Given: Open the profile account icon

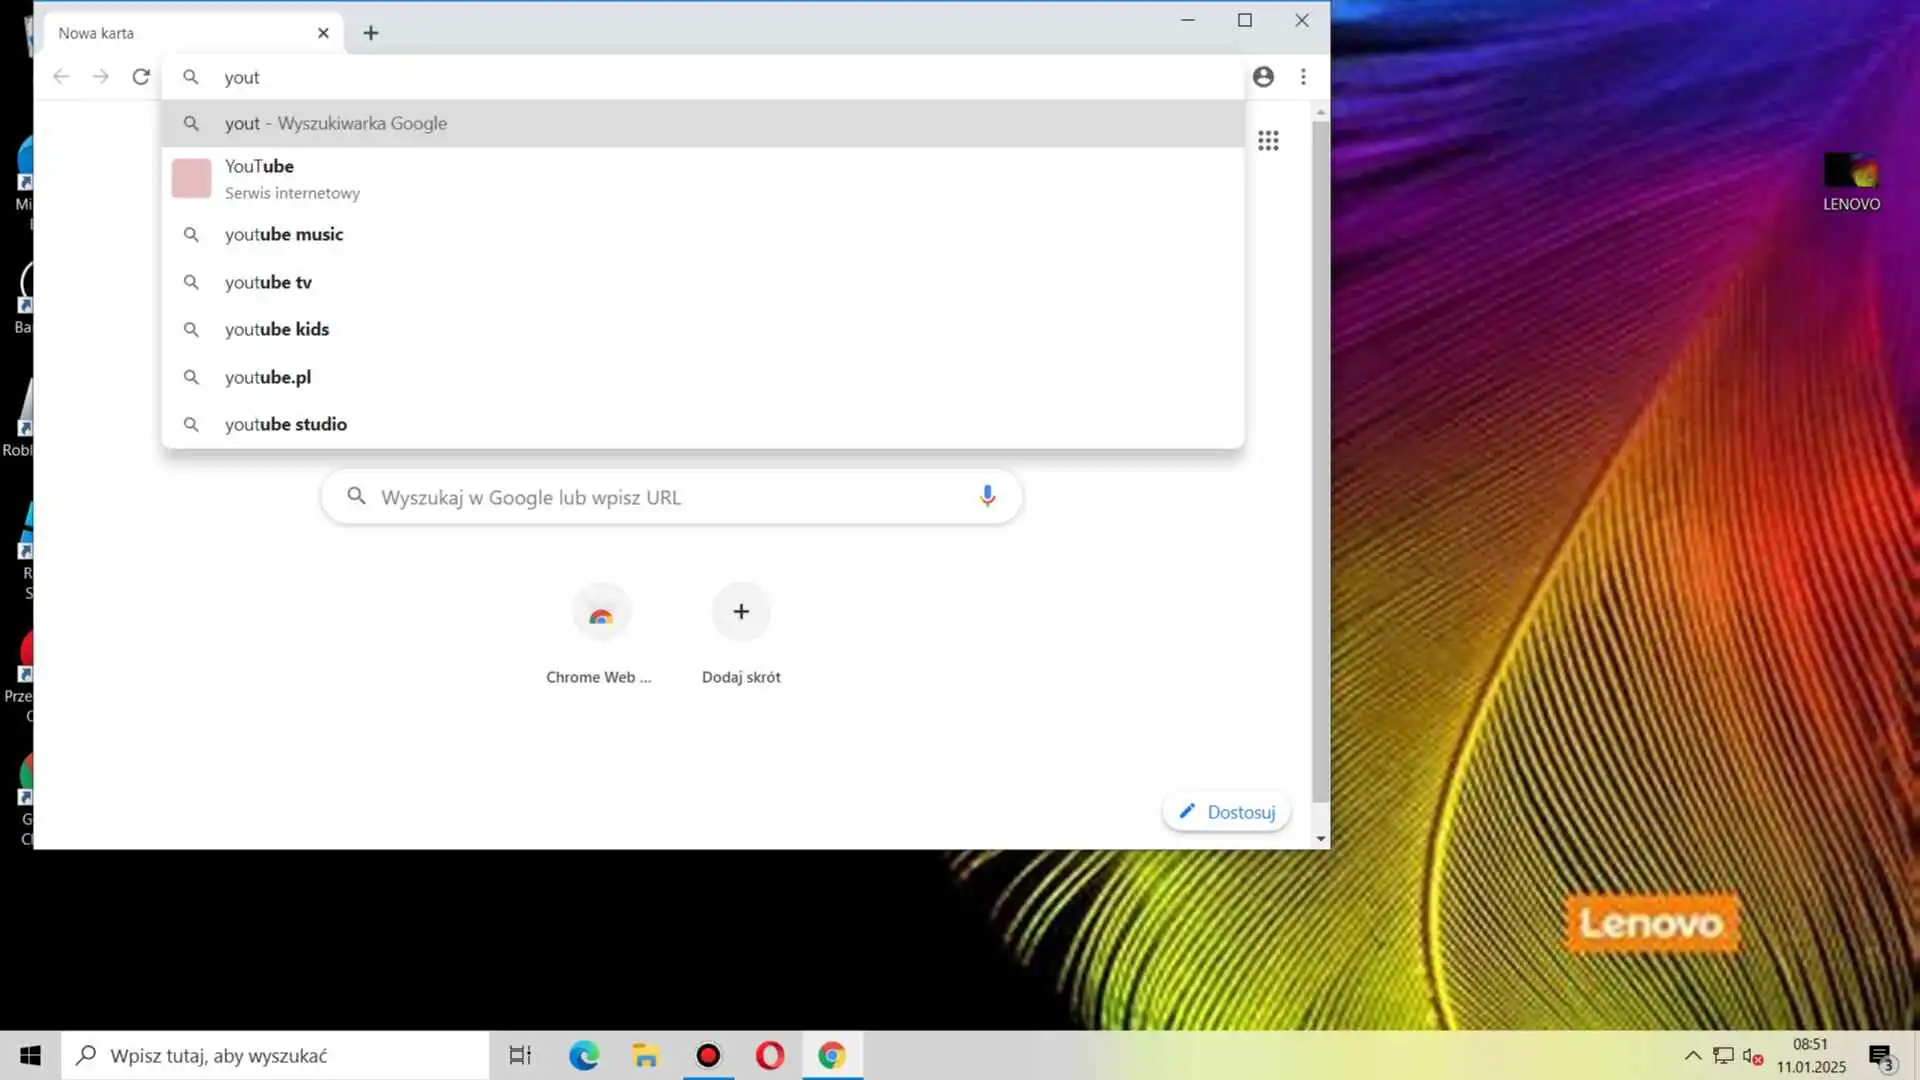Looking at the screenshot, I should click(x=1263, y=77).
